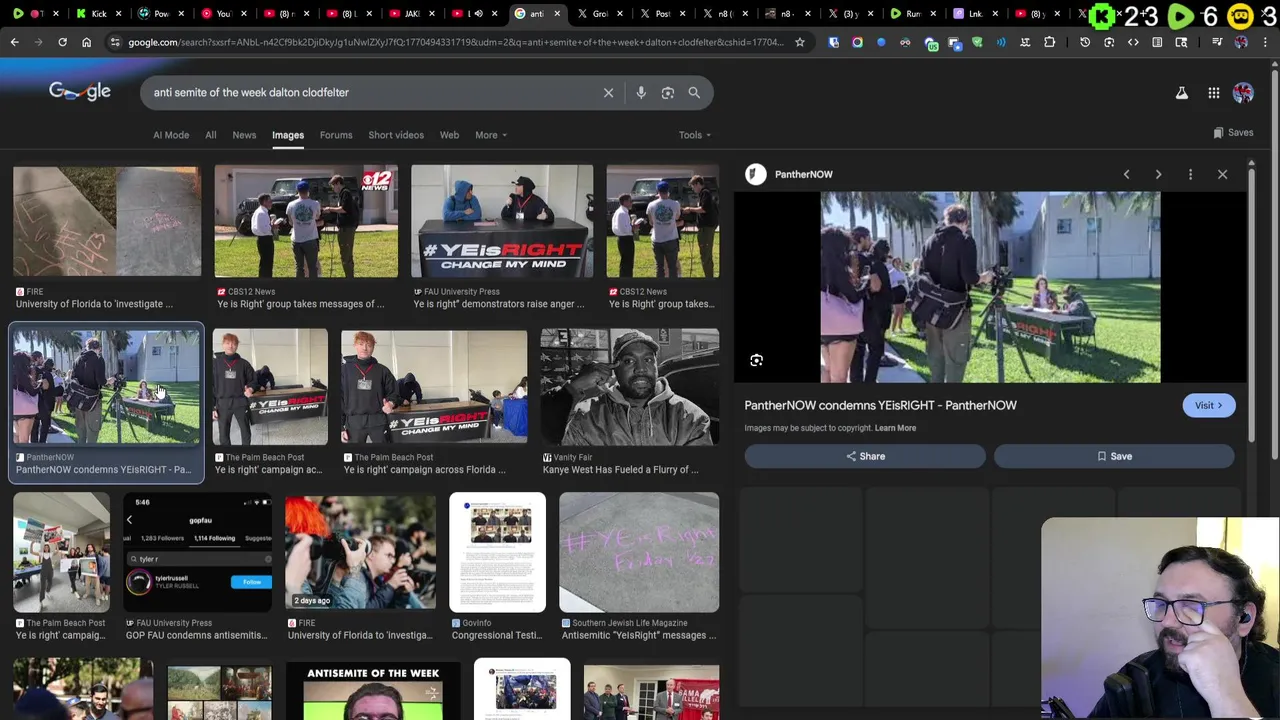
Task: Open FAU University Press YEisRIGHT table thumbnail
Action: tap(502, 221)
